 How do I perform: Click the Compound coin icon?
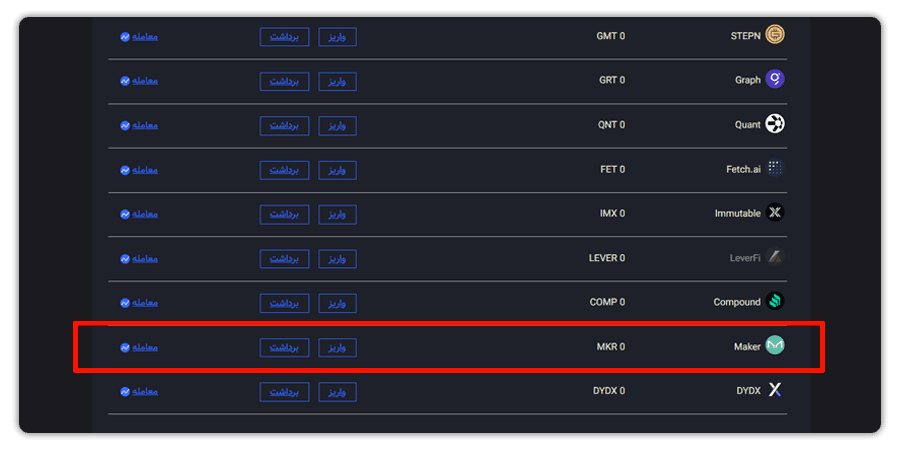[775, 301]
